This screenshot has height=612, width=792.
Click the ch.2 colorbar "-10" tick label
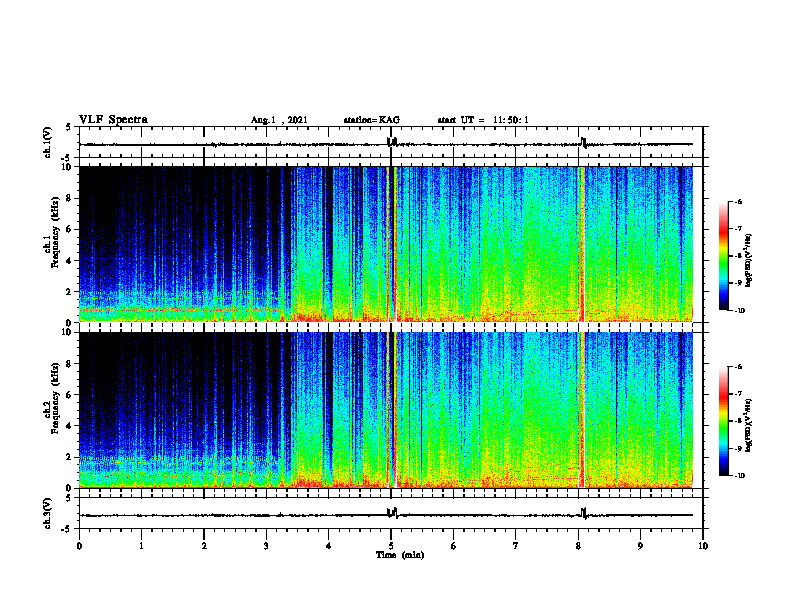740,476
